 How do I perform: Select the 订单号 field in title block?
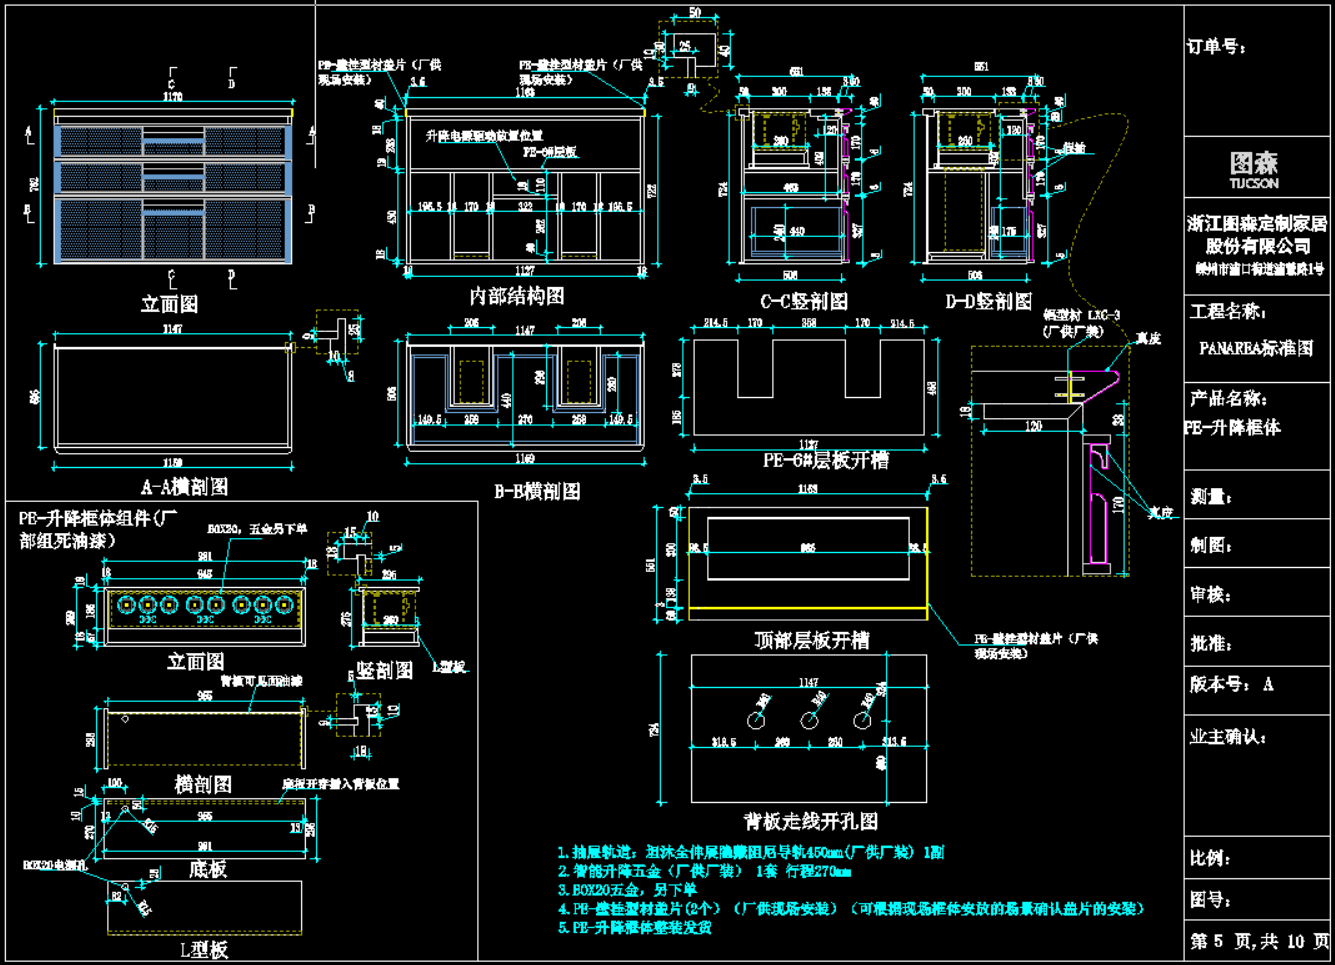point(1216,47)
